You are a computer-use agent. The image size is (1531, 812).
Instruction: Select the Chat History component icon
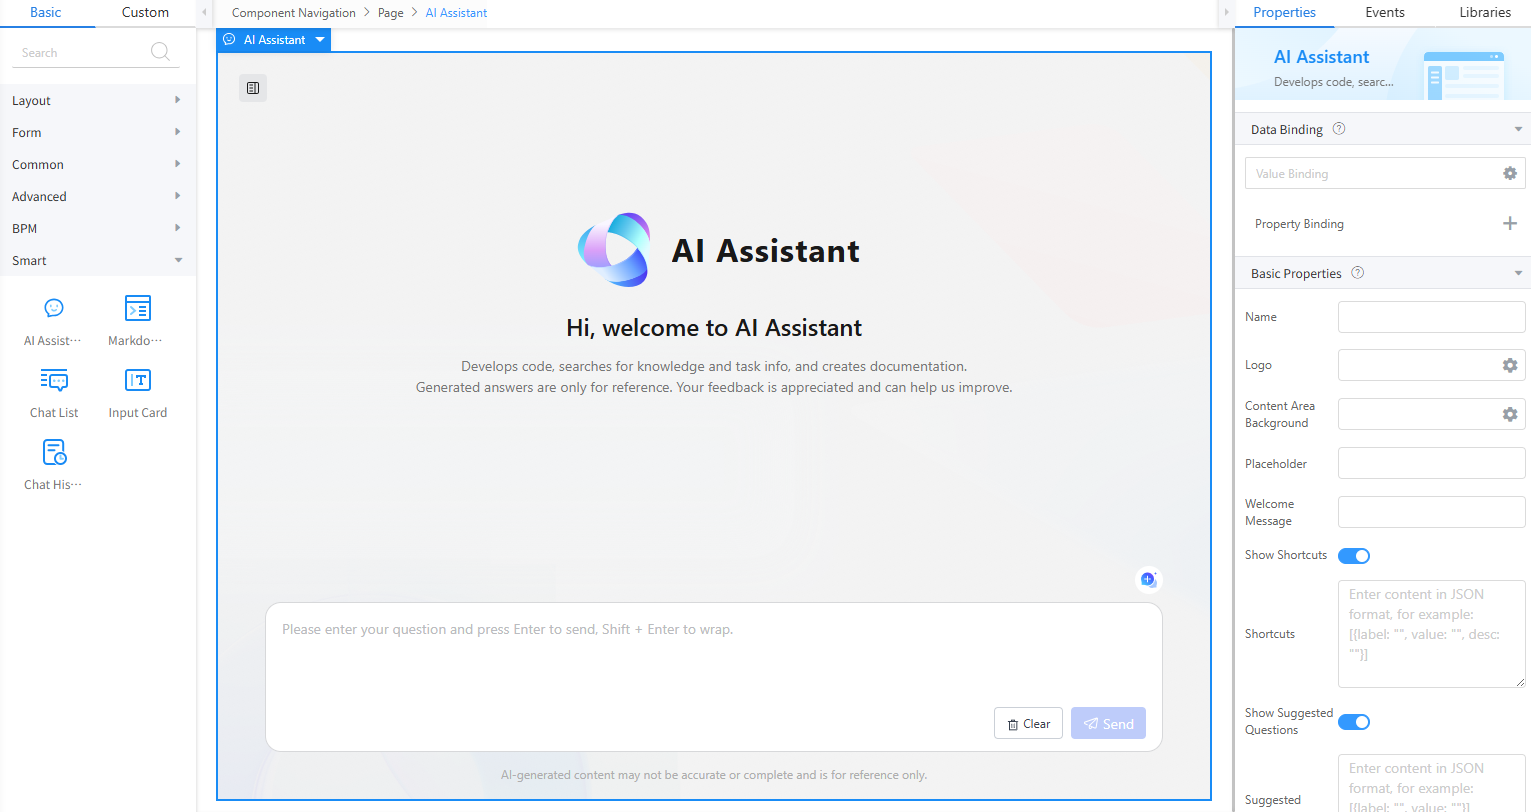click(x=54, y=453)
